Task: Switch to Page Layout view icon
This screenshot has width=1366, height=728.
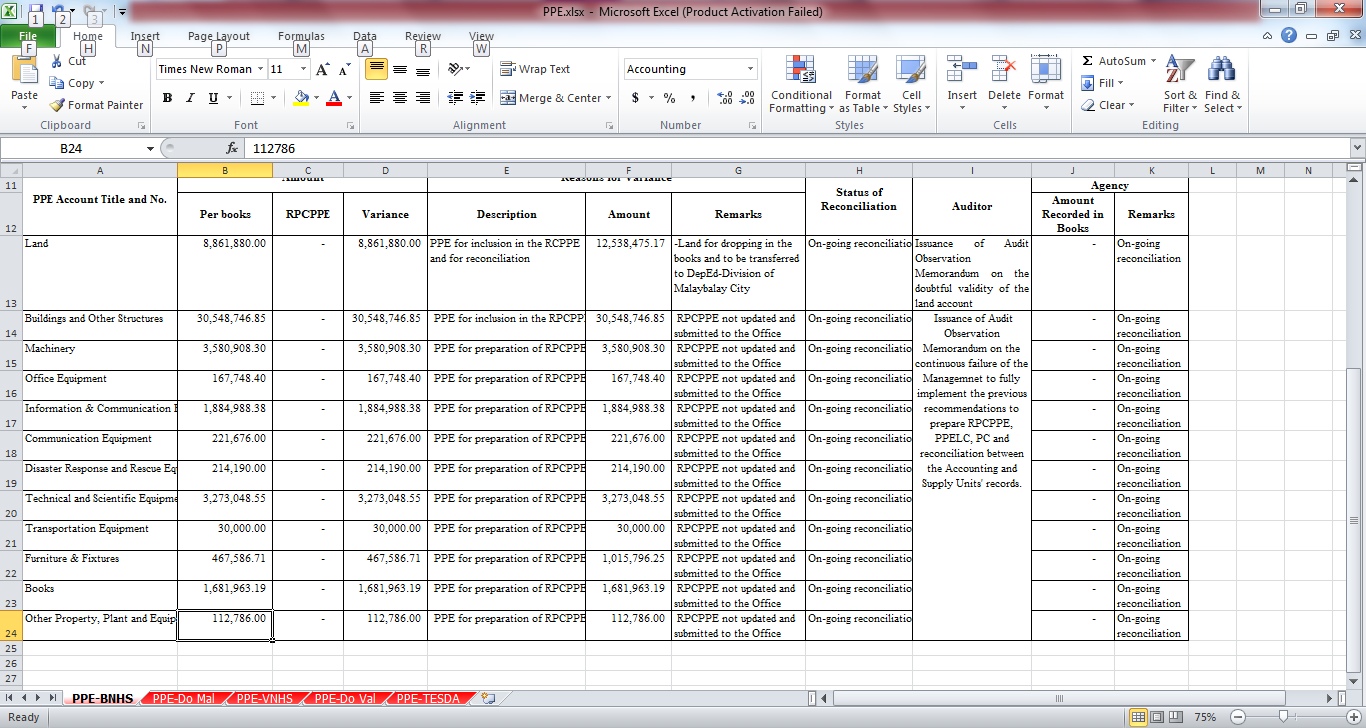Action: tap(1159, 717)
